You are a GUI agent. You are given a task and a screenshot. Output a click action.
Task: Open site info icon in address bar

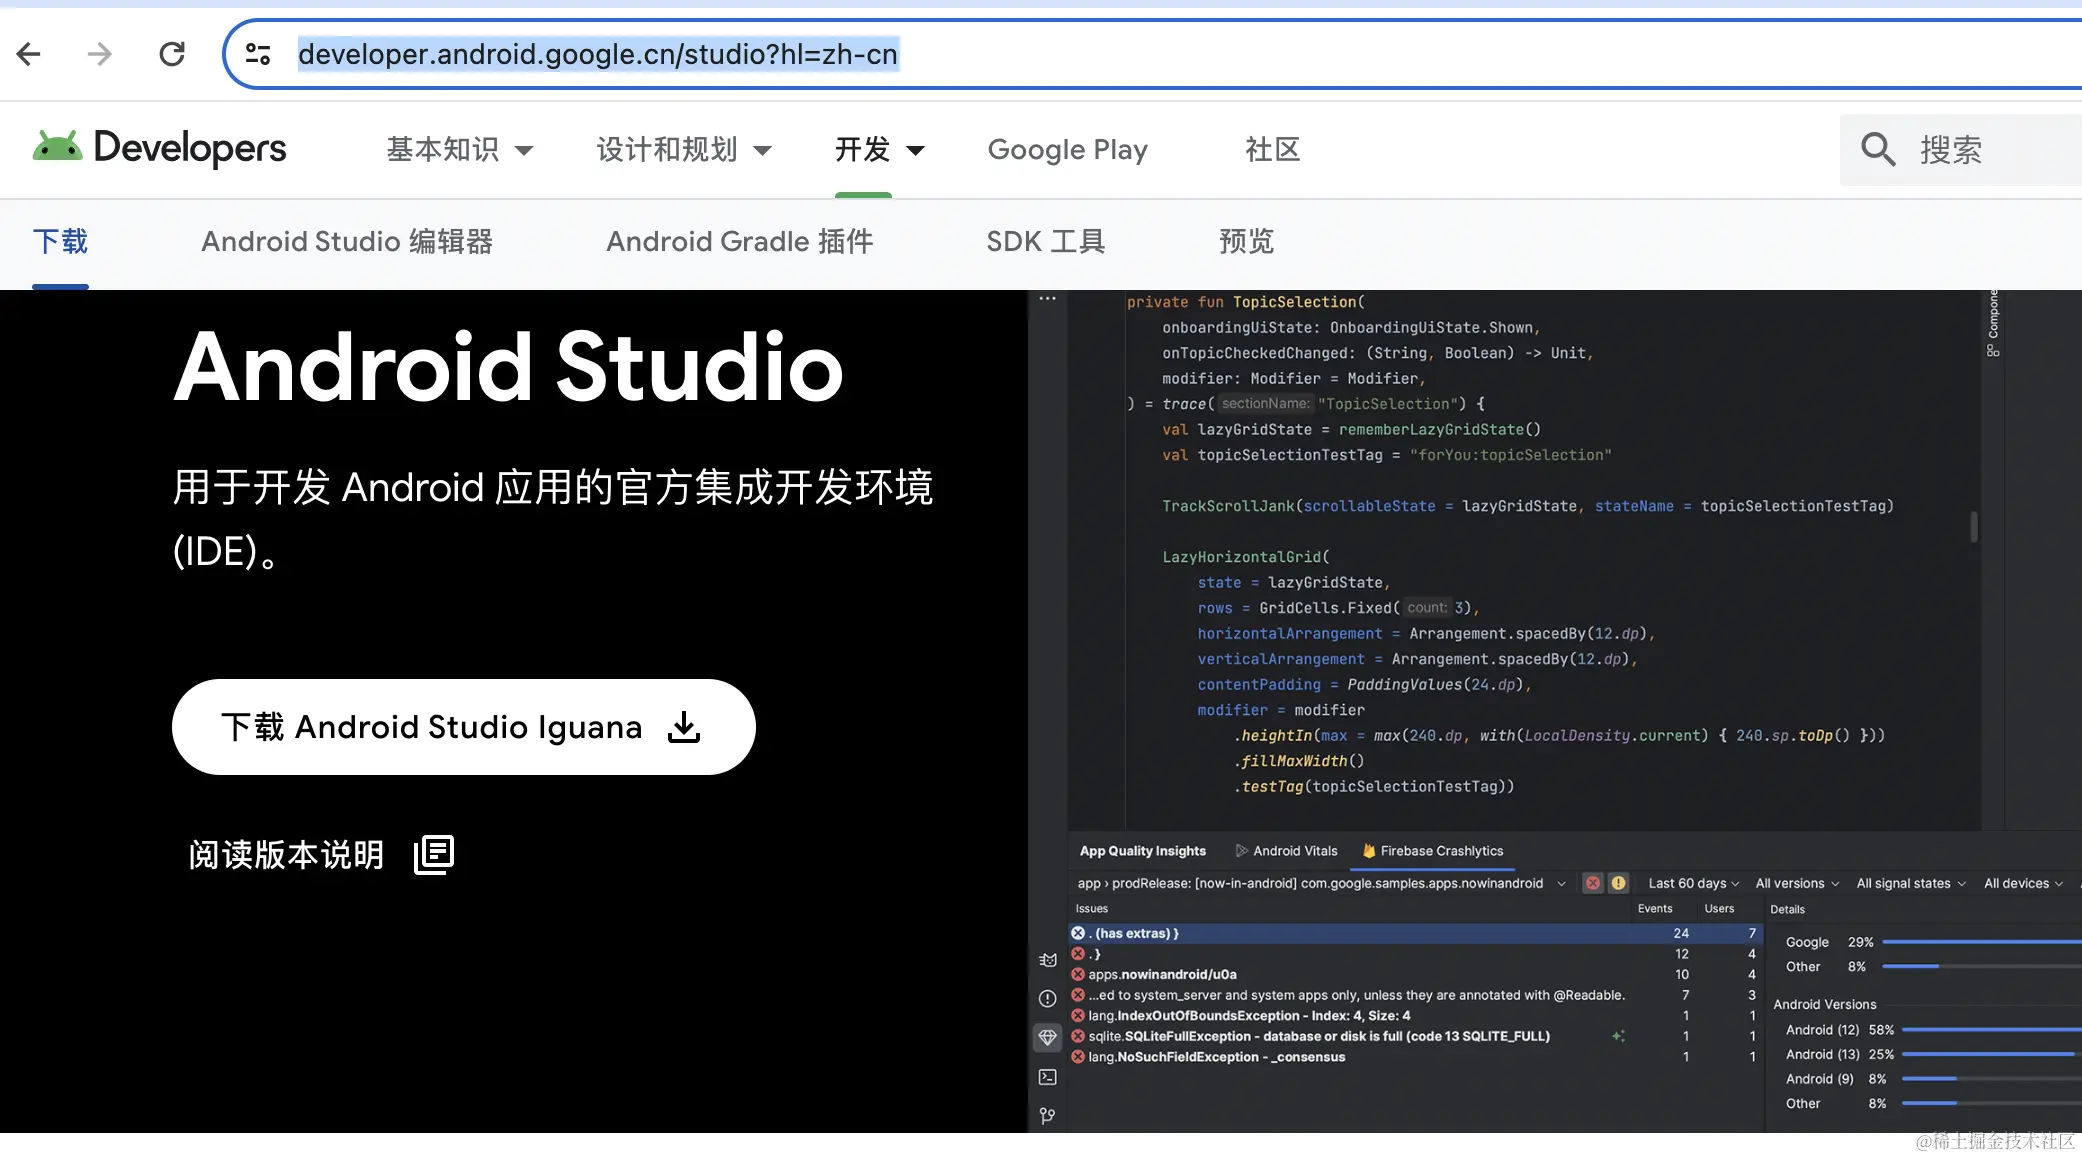pos(258,54)
